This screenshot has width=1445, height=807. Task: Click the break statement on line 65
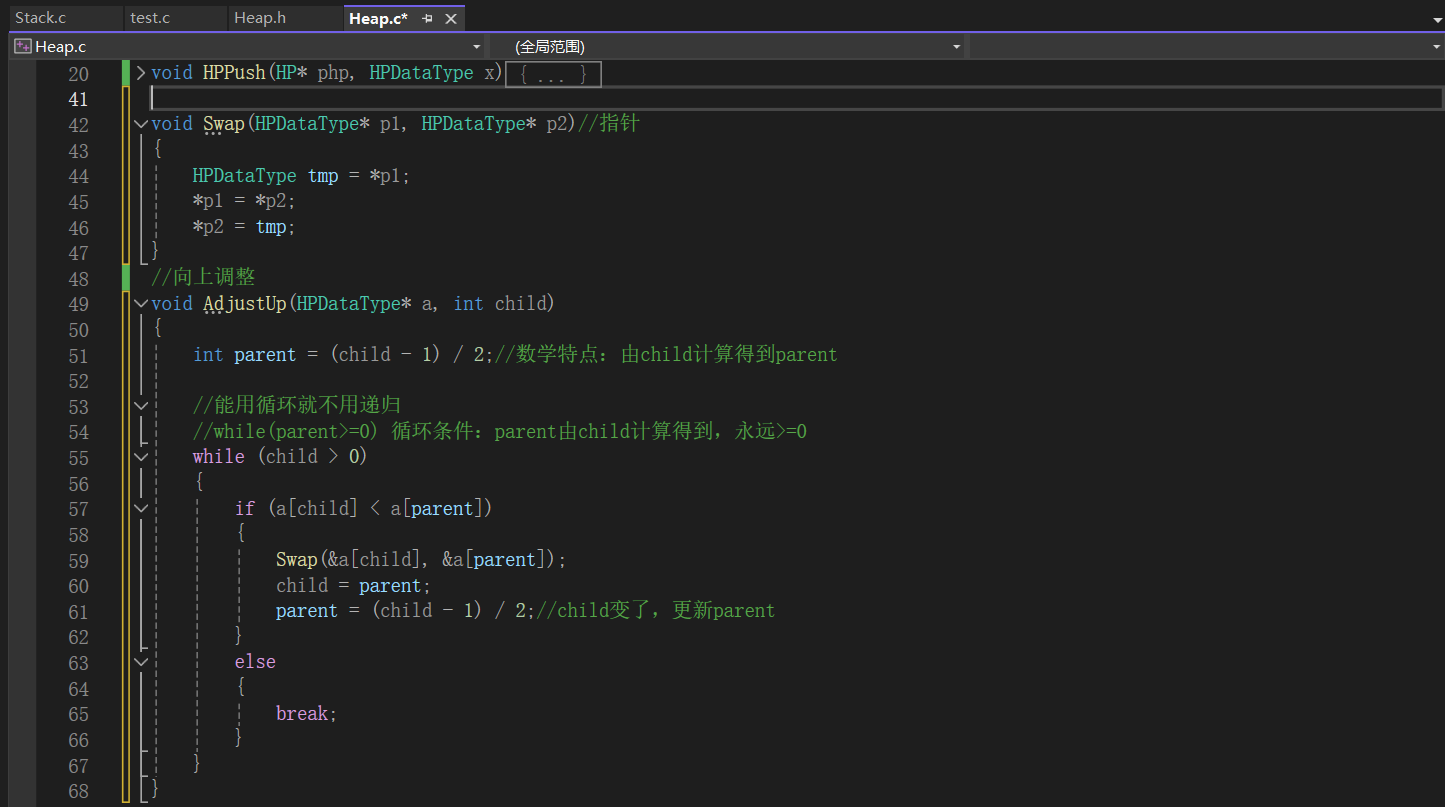(x=307, y=713)
